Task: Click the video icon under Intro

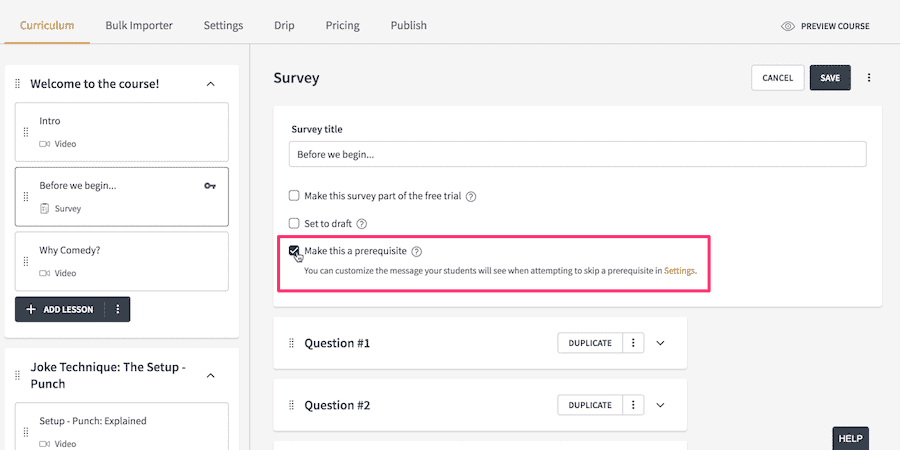Action: point(44,144)
